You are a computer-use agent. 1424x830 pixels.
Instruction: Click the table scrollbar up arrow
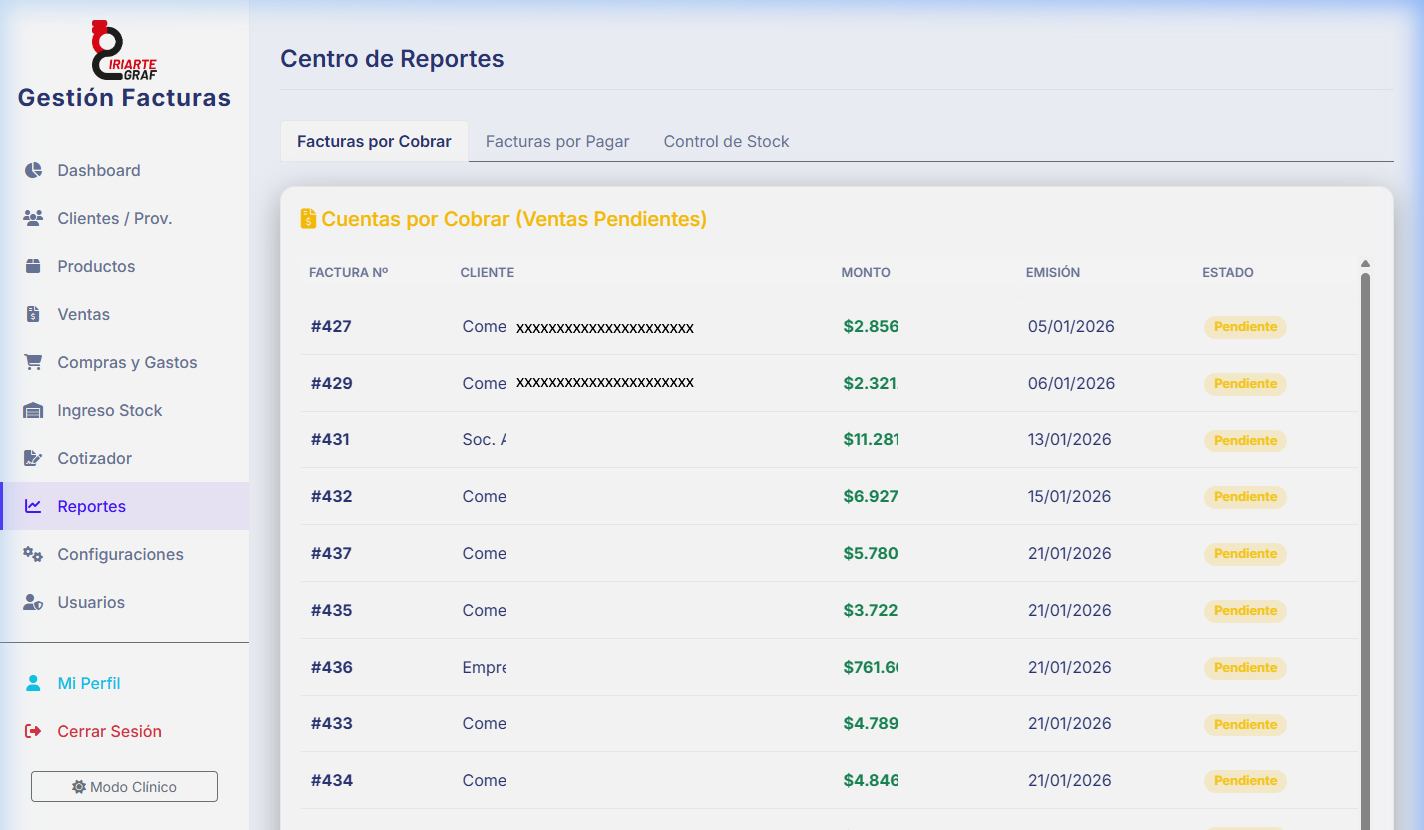(x=1365, y=264)
